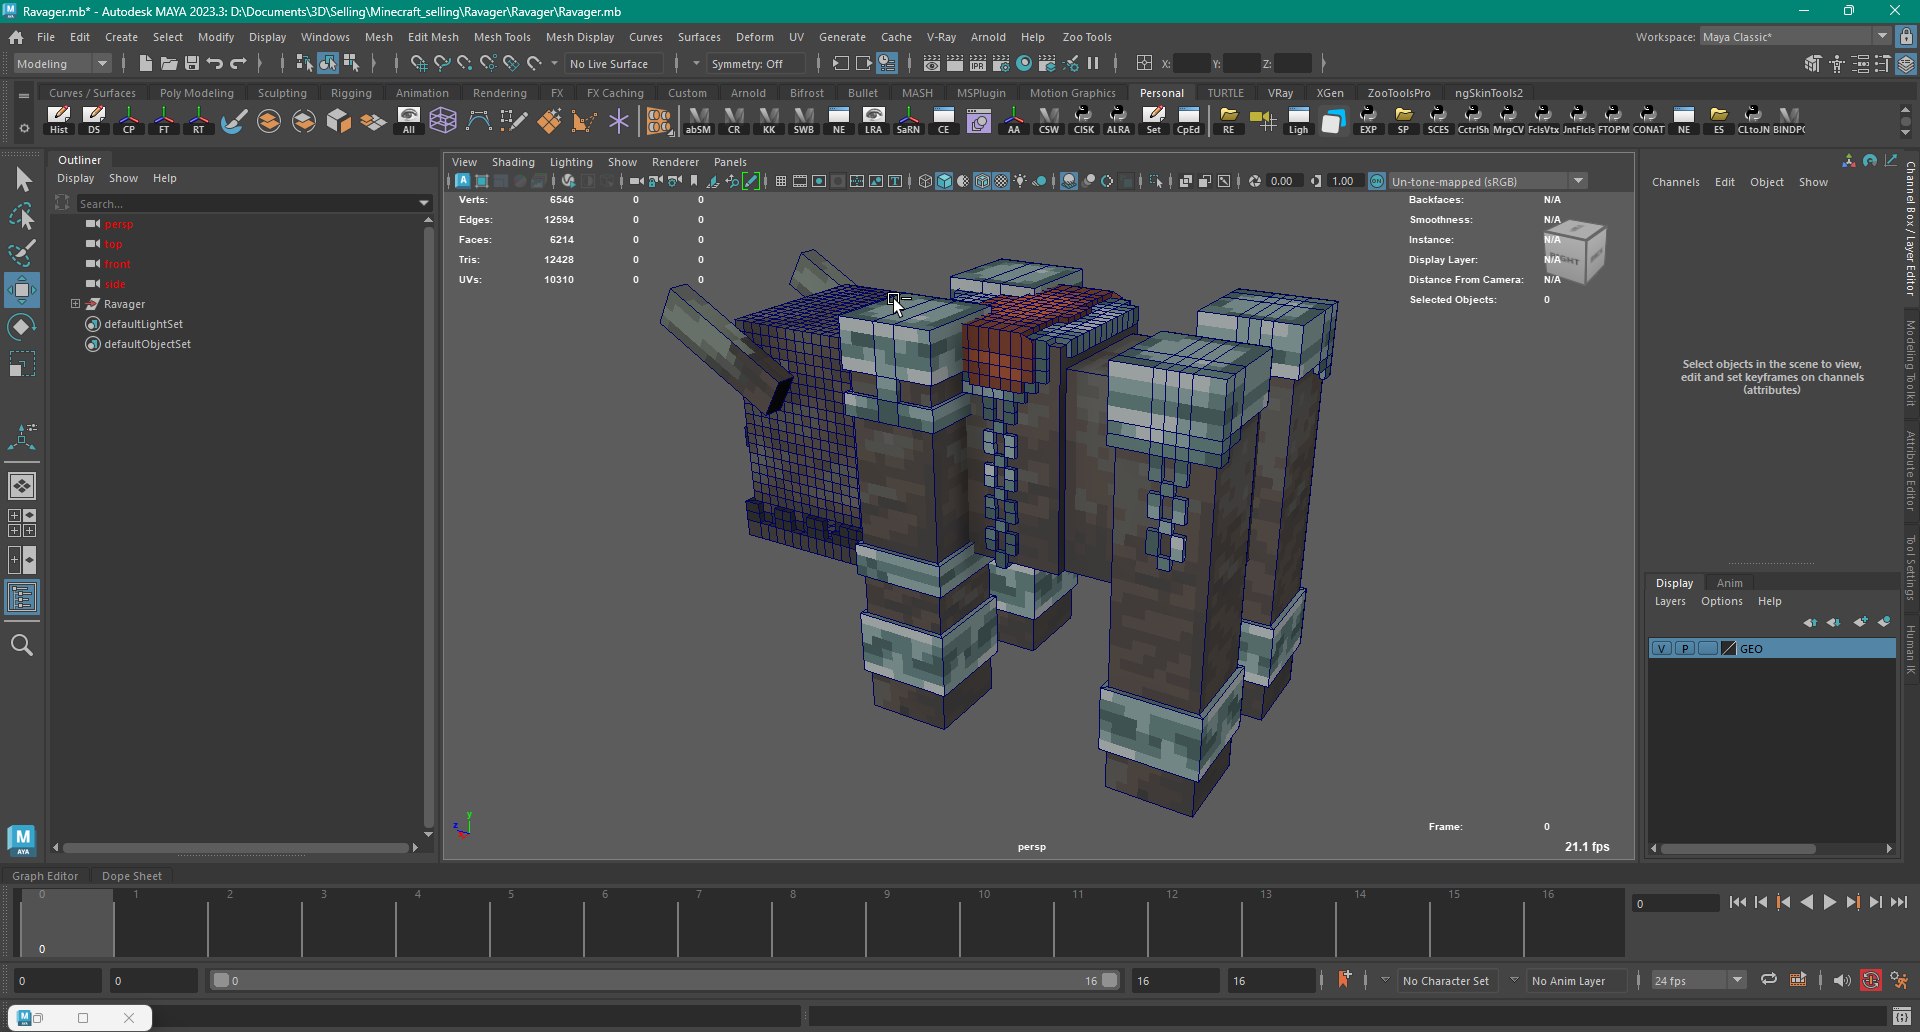Pick the Paint Selection tool
This screenshot has height=1032, width=1920.
[x=22, y=253]
